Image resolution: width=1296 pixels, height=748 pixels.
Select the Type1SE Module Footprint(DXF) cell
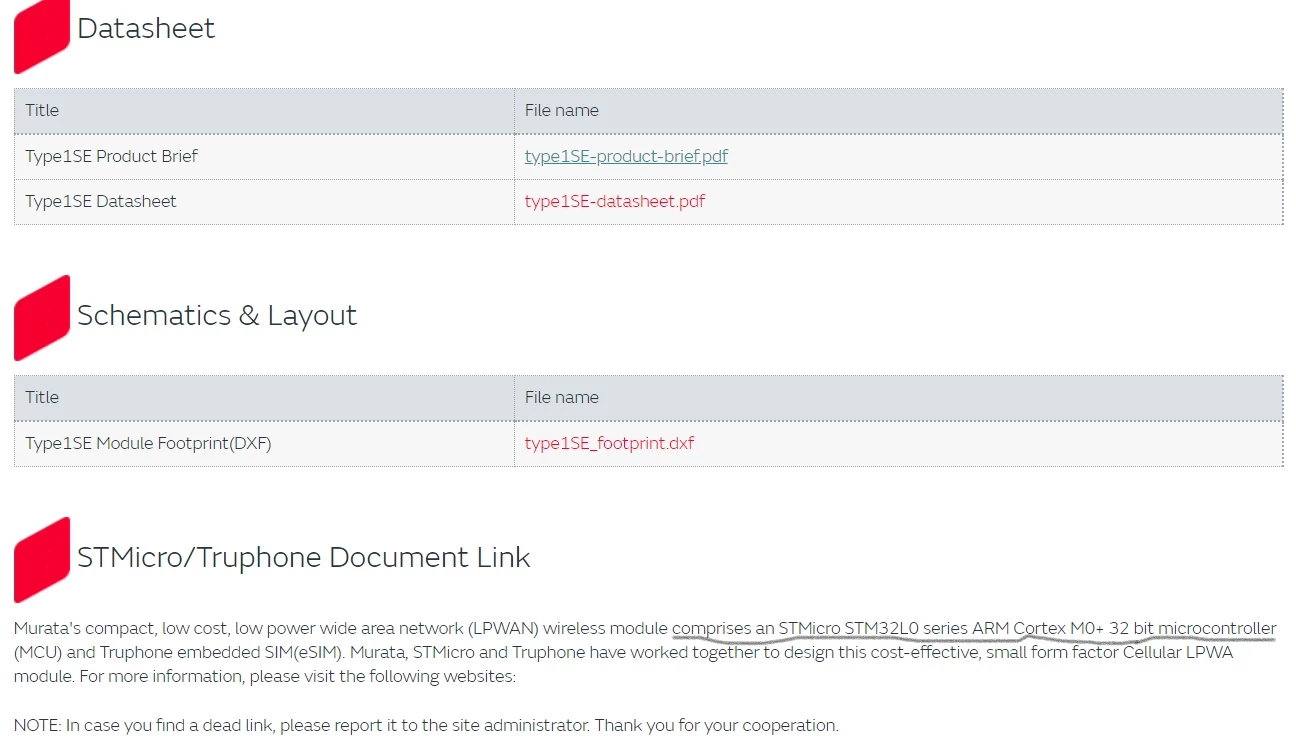pos(264,443)
